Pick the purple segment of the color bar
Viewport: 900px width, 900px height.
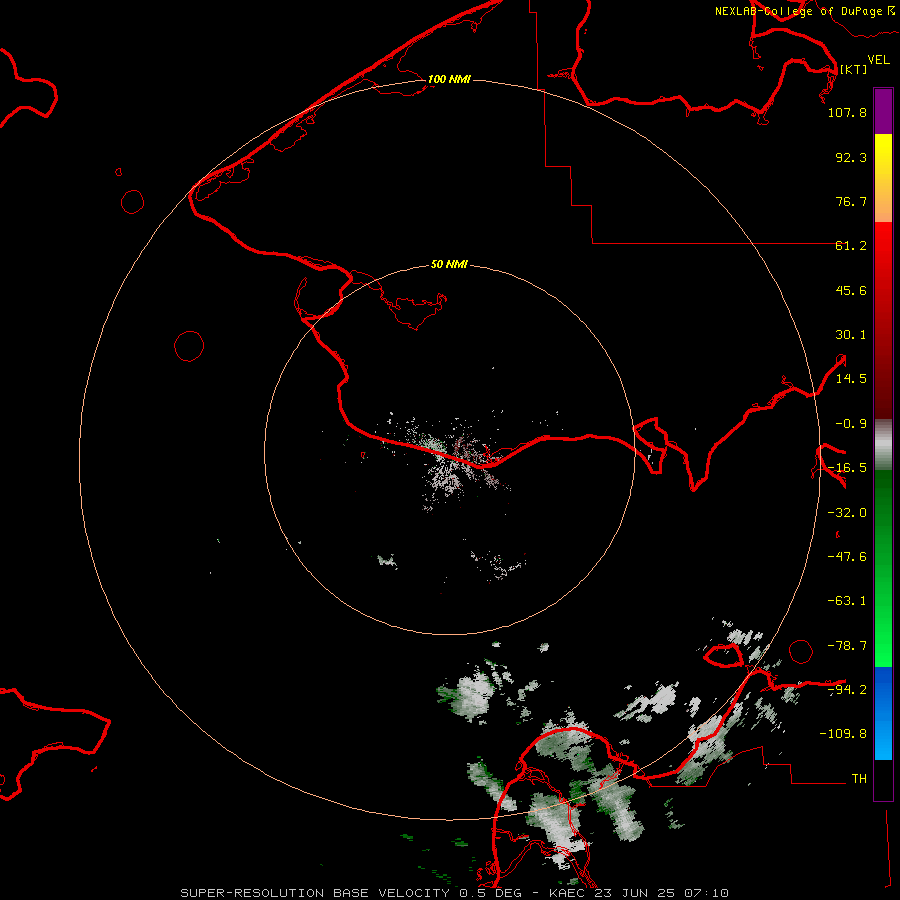[883, 111]
